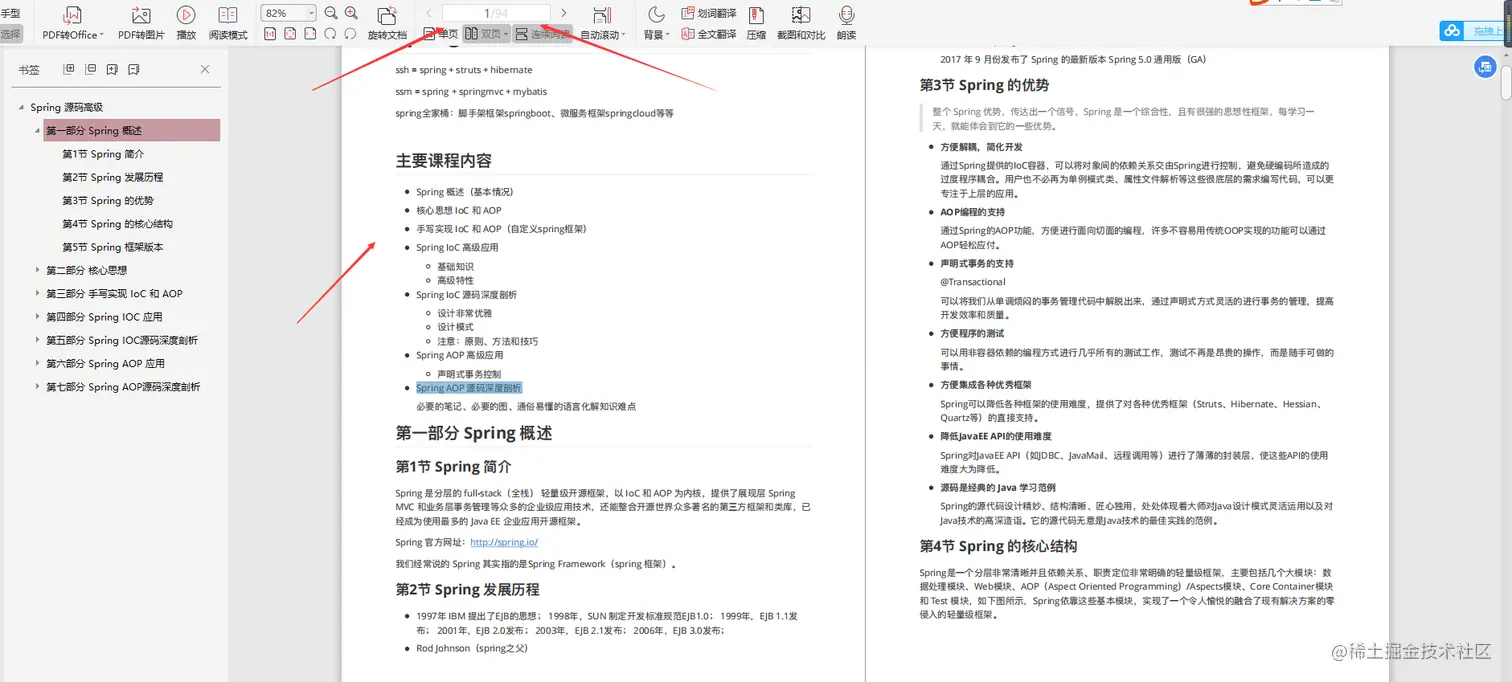This screenshot has height=682, width=1512.
Task: Go to the next page arrow
Action: click(x=564, y=13)
